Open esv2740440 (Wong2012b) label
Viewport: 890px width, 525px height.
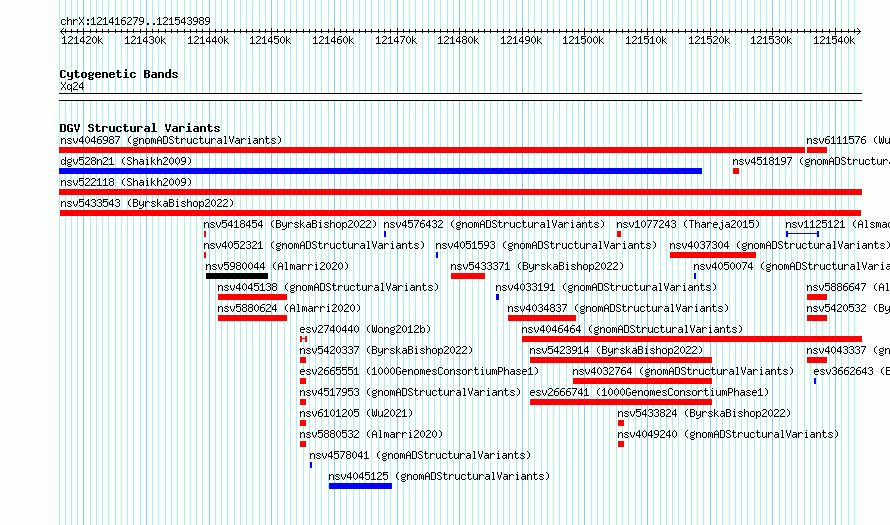tap(365, 329)
